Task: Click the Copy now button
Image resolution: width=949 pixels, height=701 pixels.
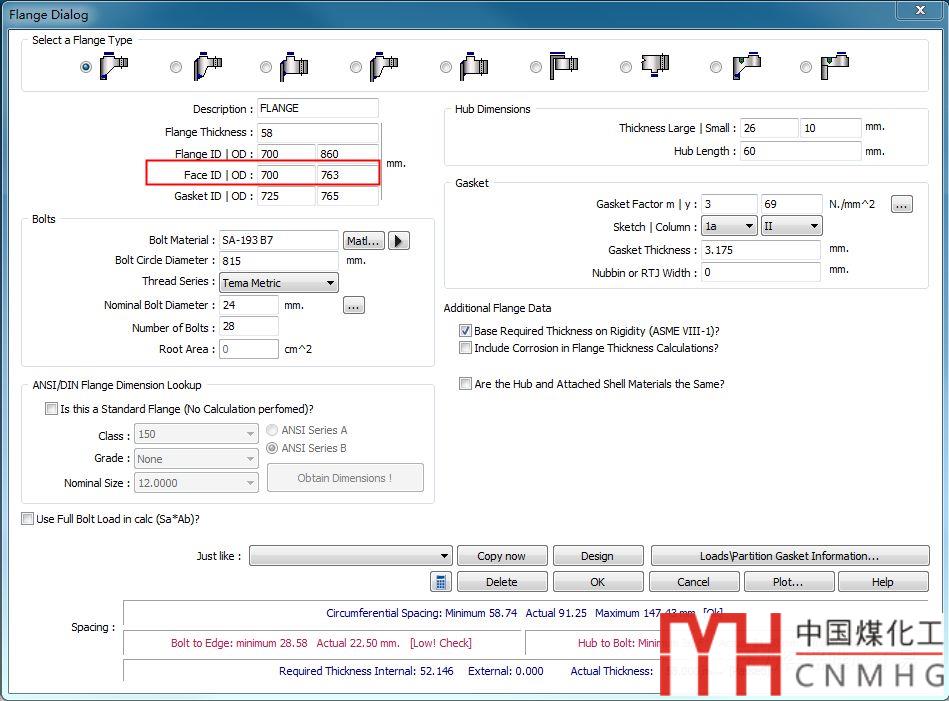Action: pos(502,556)
